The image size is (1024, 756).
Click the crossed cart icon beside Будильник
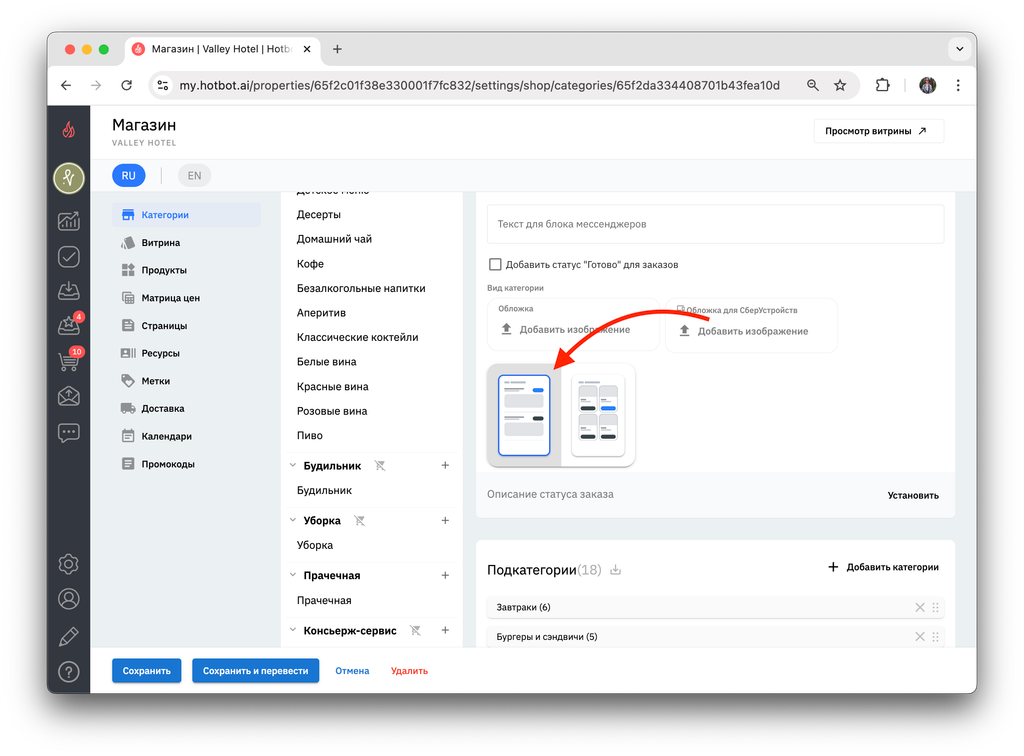pyautogui.click(x=379, y=465)
